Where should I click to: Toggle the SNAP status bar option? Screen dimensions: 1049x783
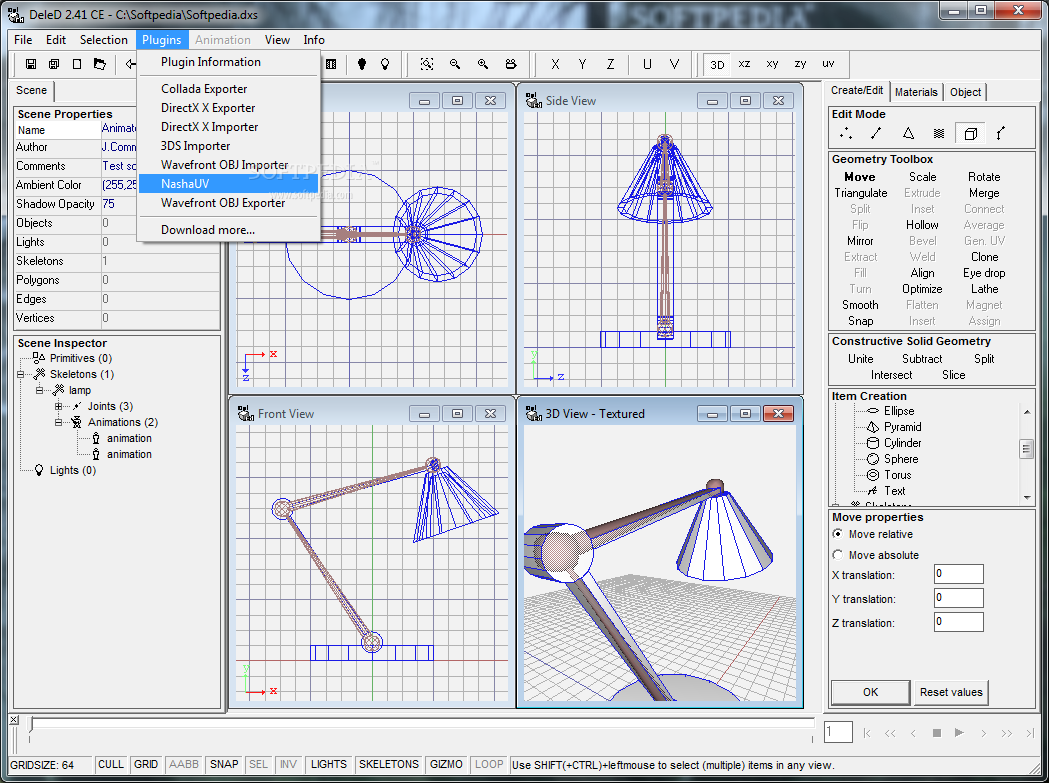click(224, 764)
